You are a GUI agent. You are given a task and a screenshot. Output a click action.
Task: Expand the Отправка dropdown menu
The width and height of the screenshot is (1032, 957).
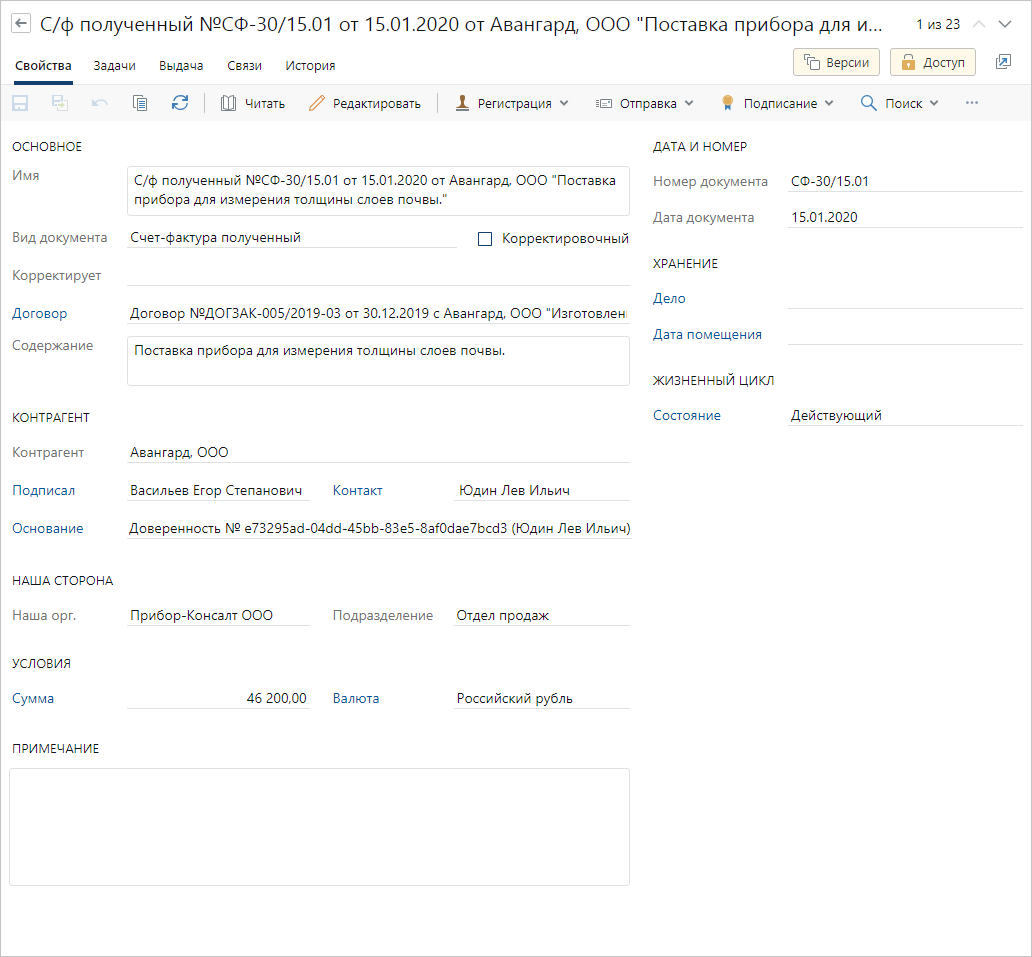click(x=645, y=103)
